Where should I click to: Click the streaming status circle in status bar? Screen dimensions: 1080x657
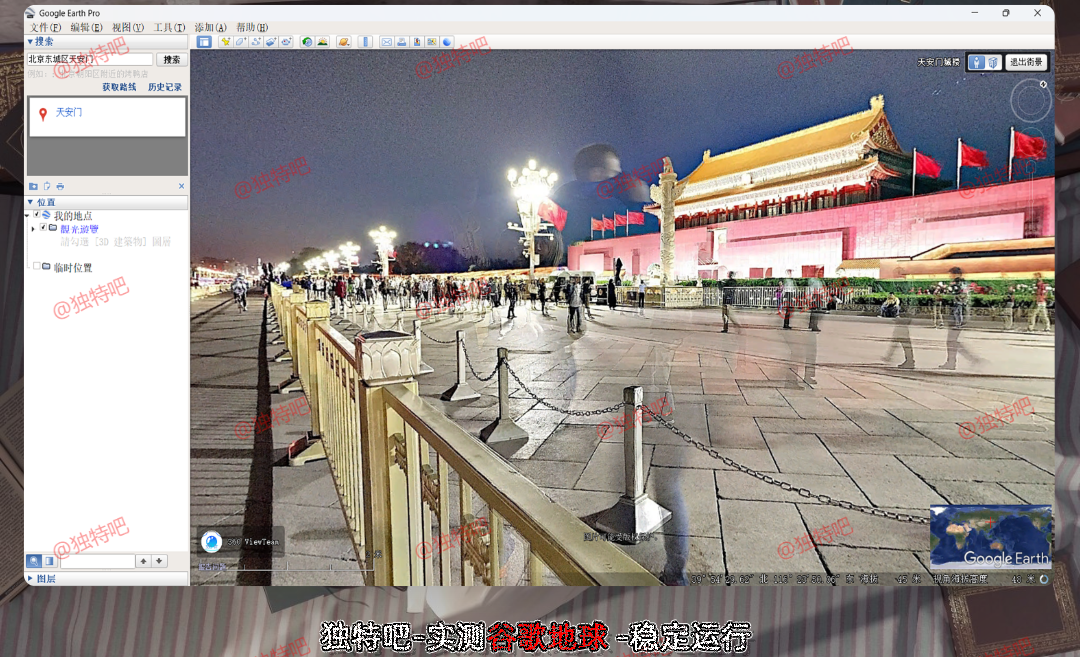point(1044,579)
